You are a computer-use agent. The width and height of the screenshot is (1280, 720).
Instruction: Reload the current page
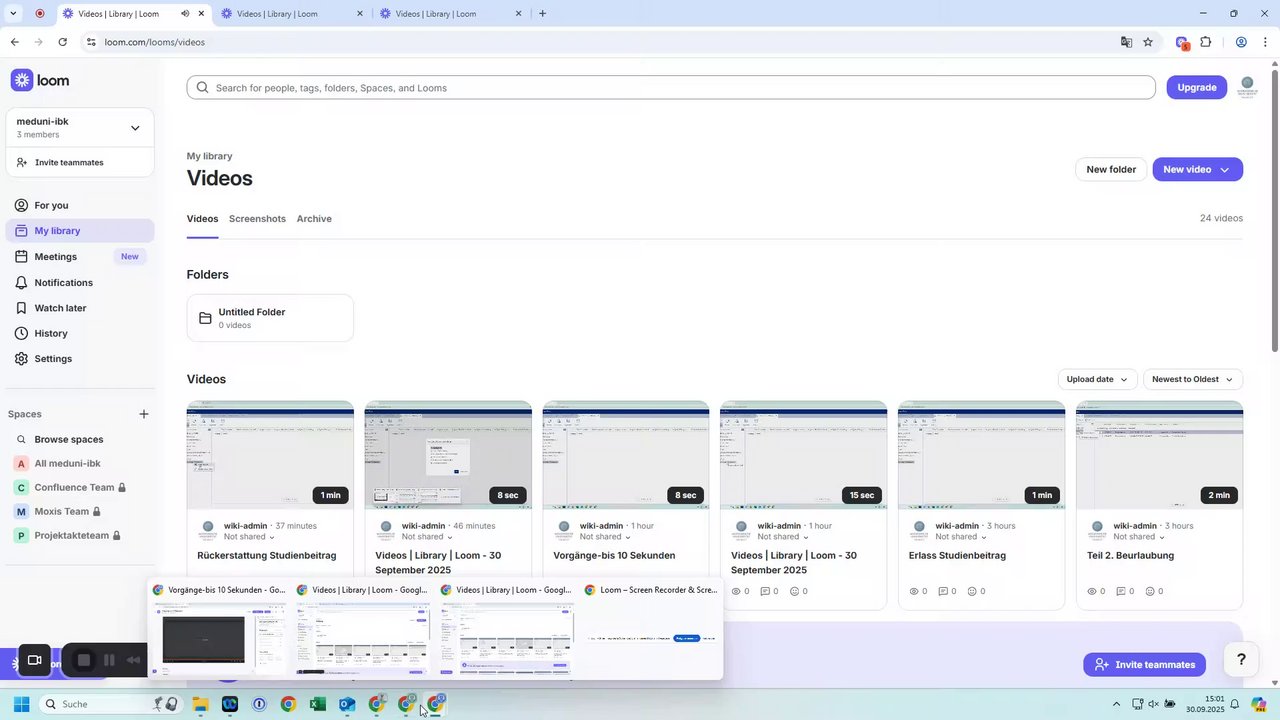[63, 42]
